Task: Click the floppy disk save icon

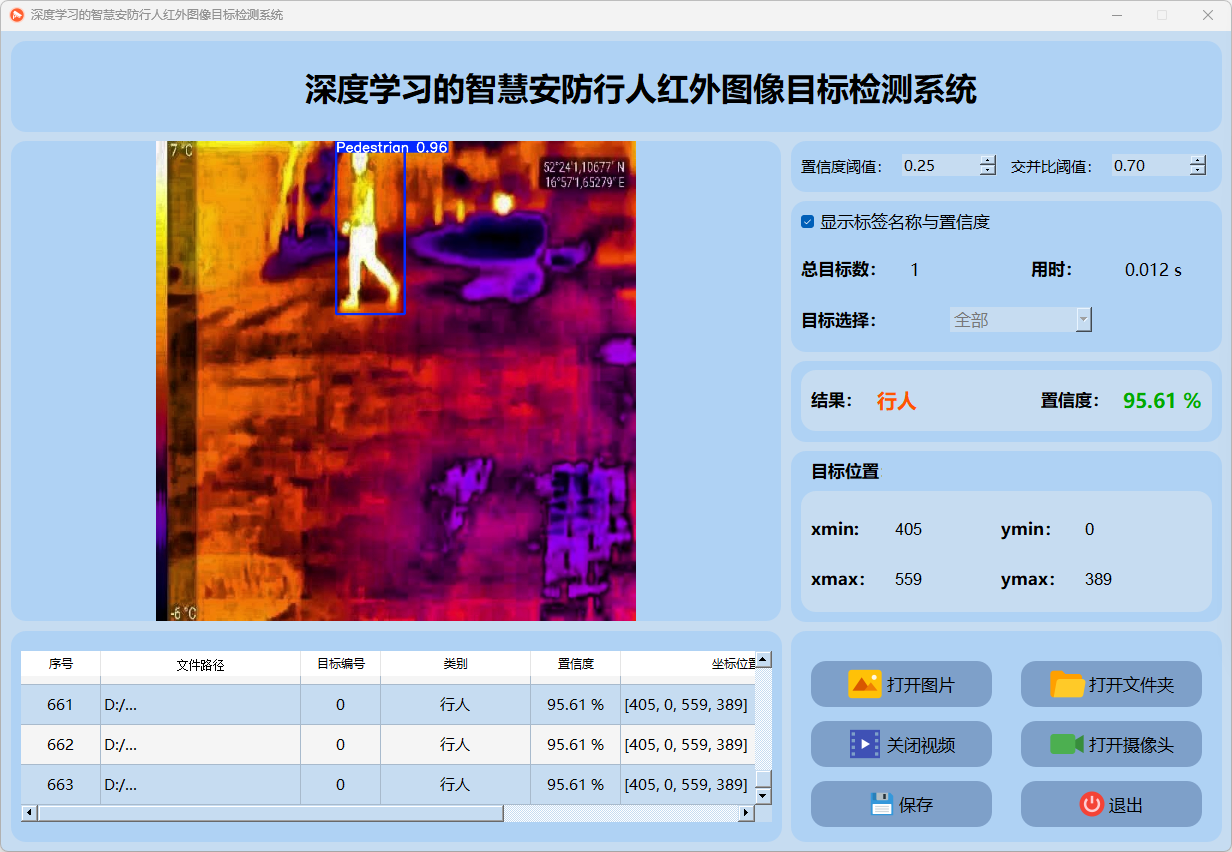Action: pos(881,805)
